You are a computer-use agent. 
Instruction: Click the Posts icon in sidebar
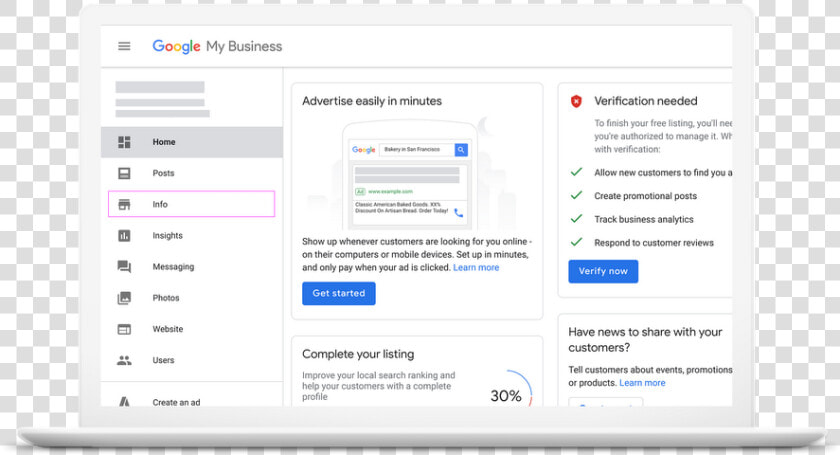[124, 173]
